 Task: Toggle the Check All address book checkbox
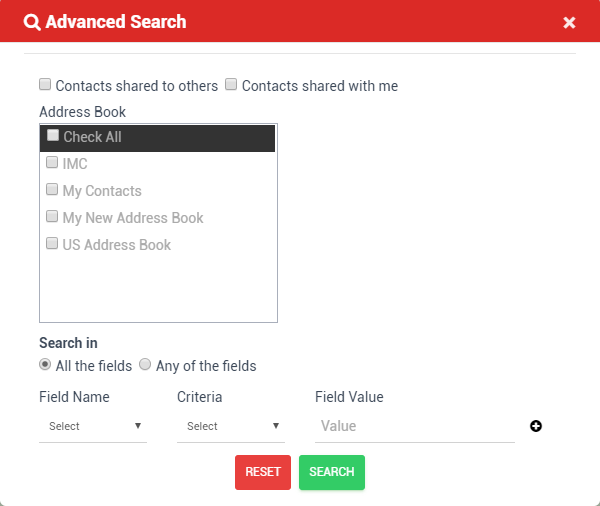pyautogui.click(x=53, y=136)
